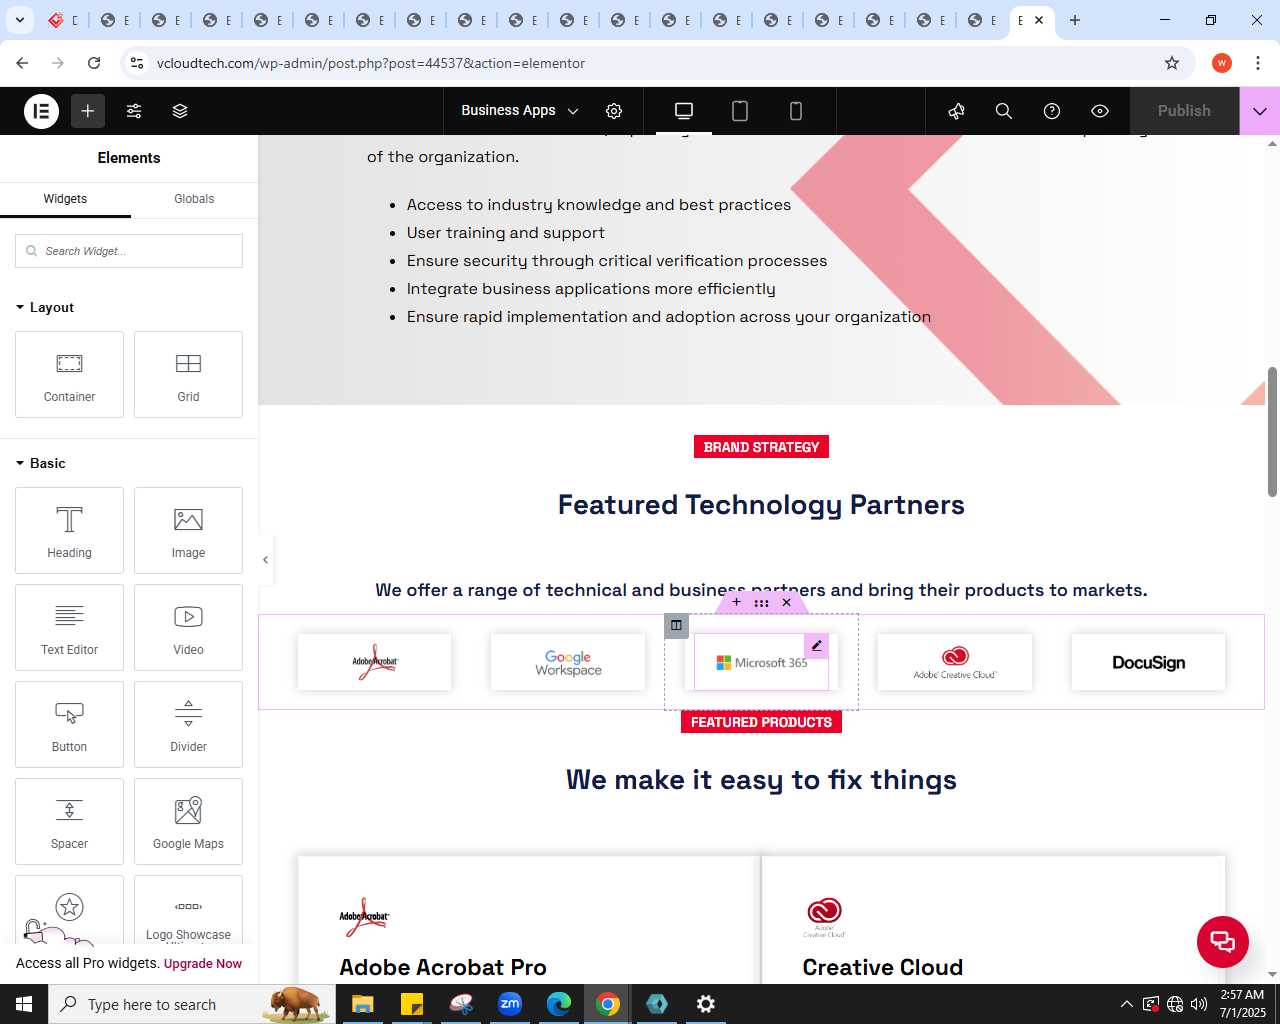The image size is (1280, 1024).
Task: Click the Adobe Acrobat Pro card title
Action: [x=443, y=967]
